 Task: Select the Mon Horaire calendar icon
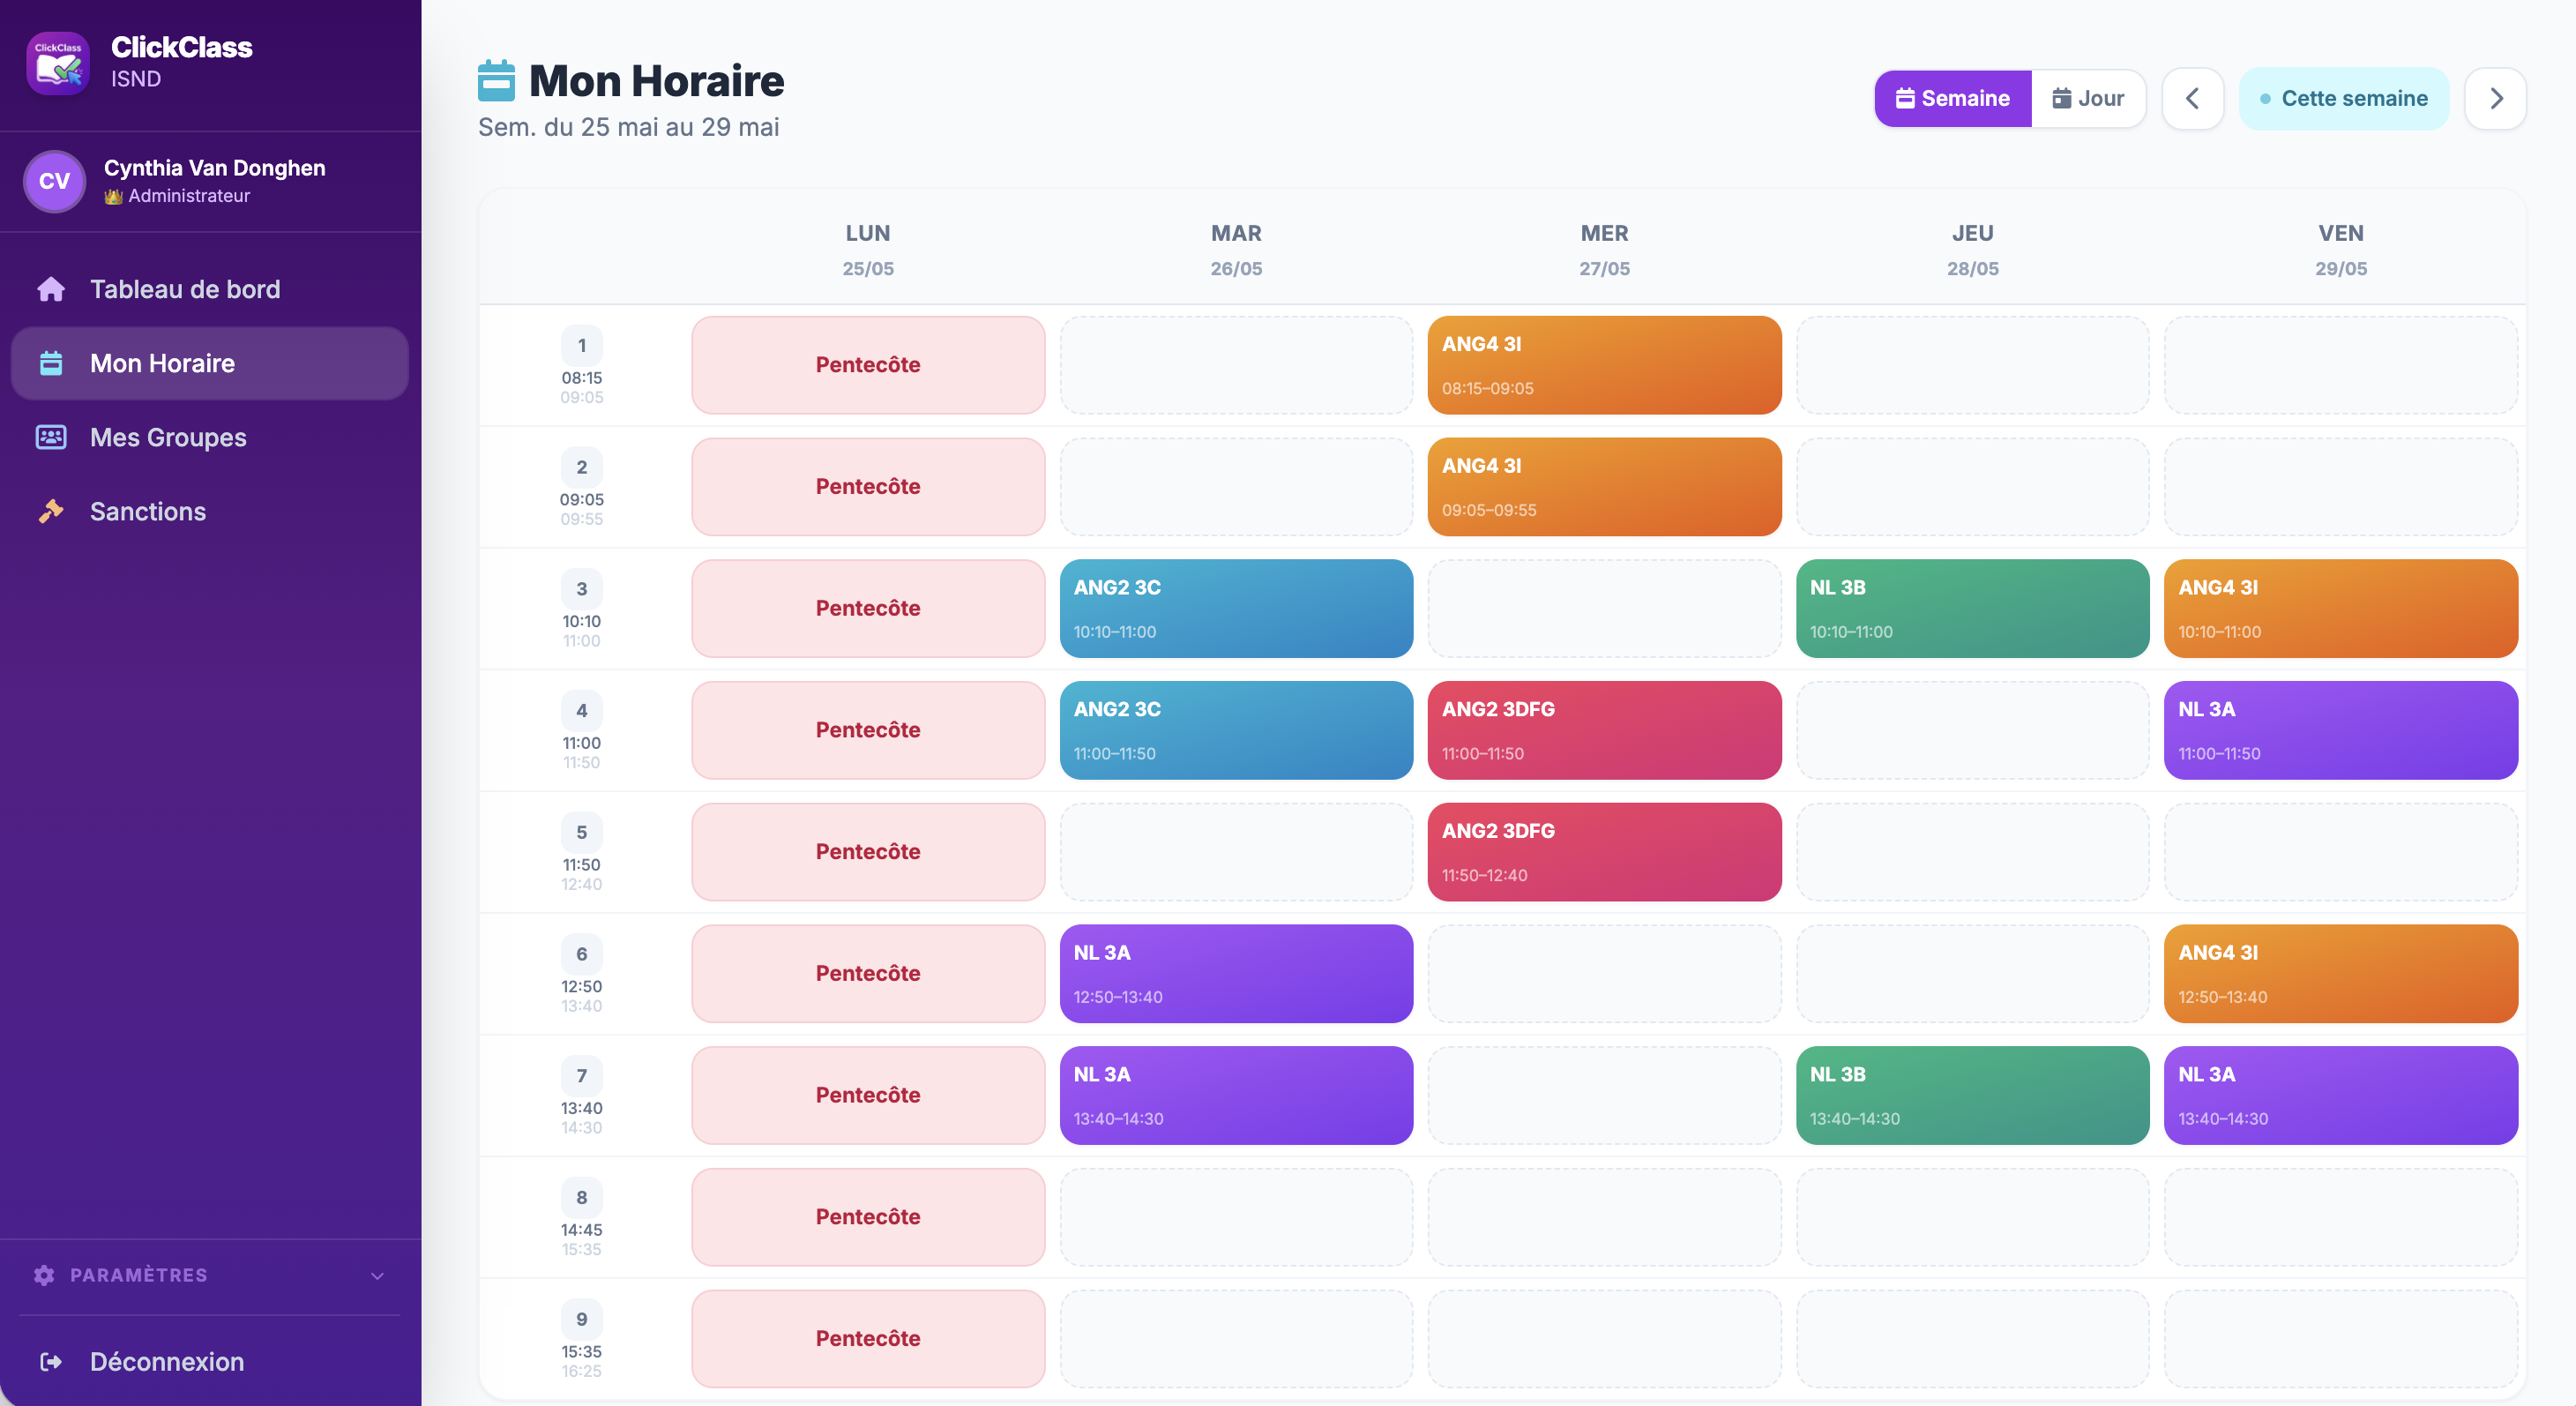[51, 363]
